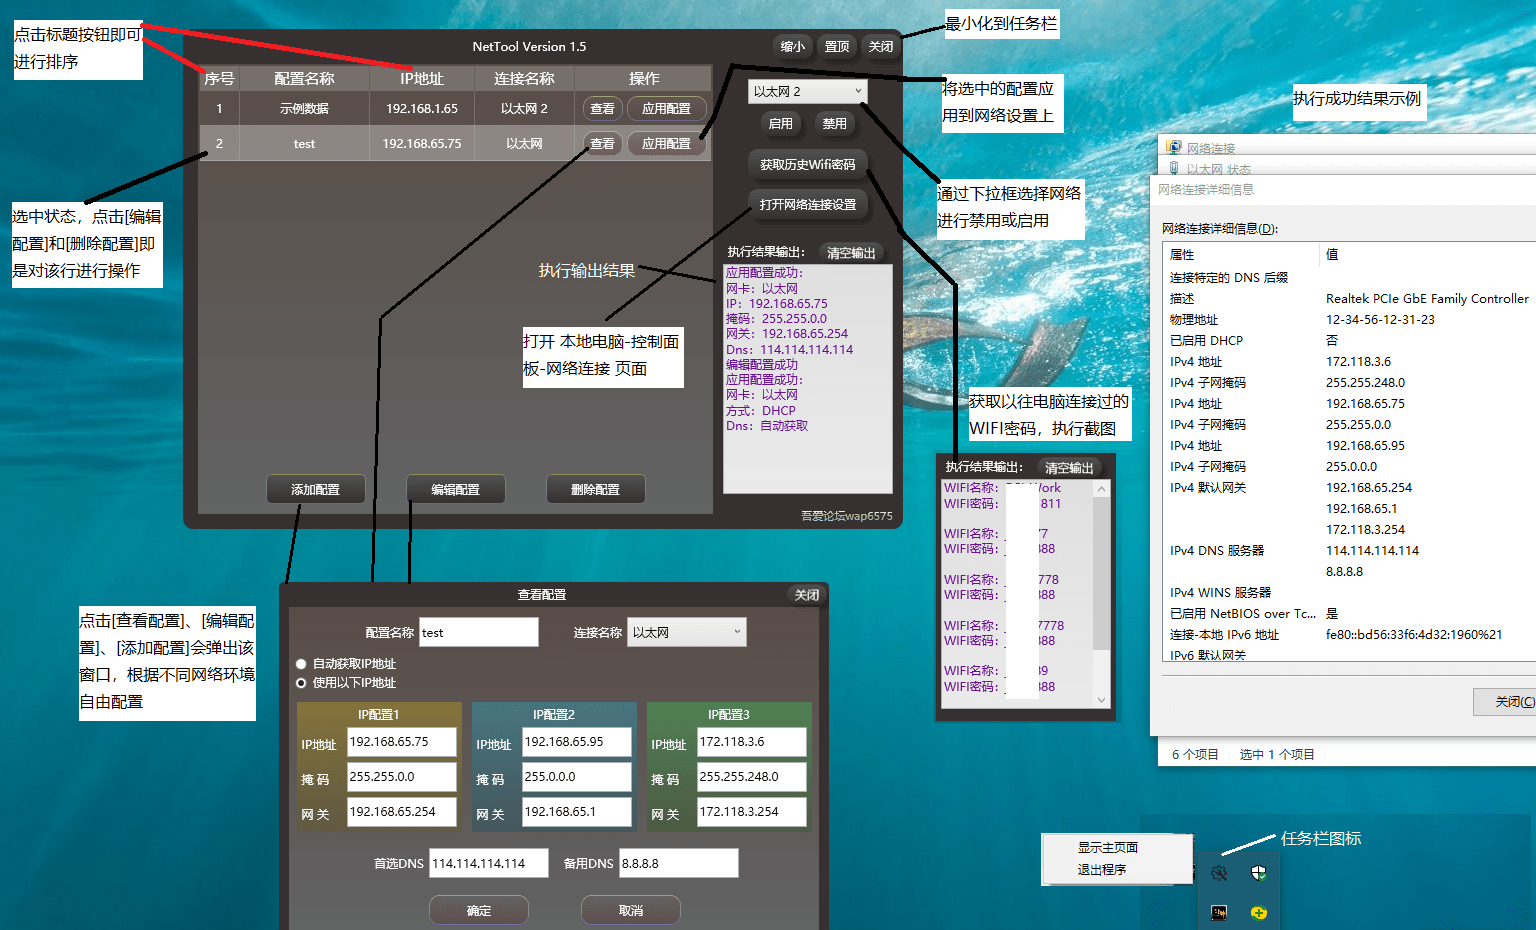Click the 网络连接 window title icon
1536x930 pixels.
click(x=1174, y=148)
